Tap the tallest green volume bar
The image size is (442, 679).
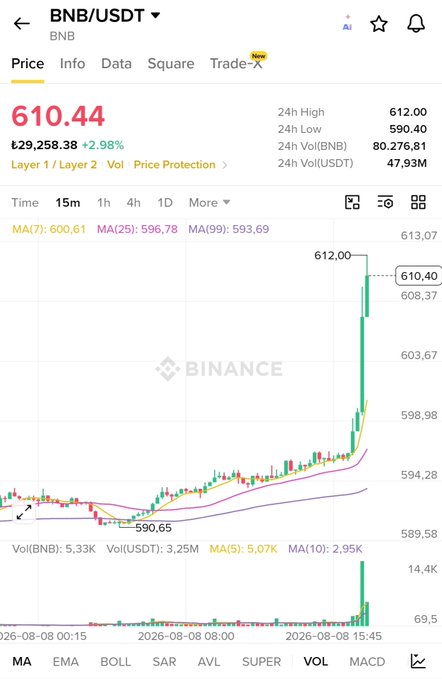tap(362, 593)
